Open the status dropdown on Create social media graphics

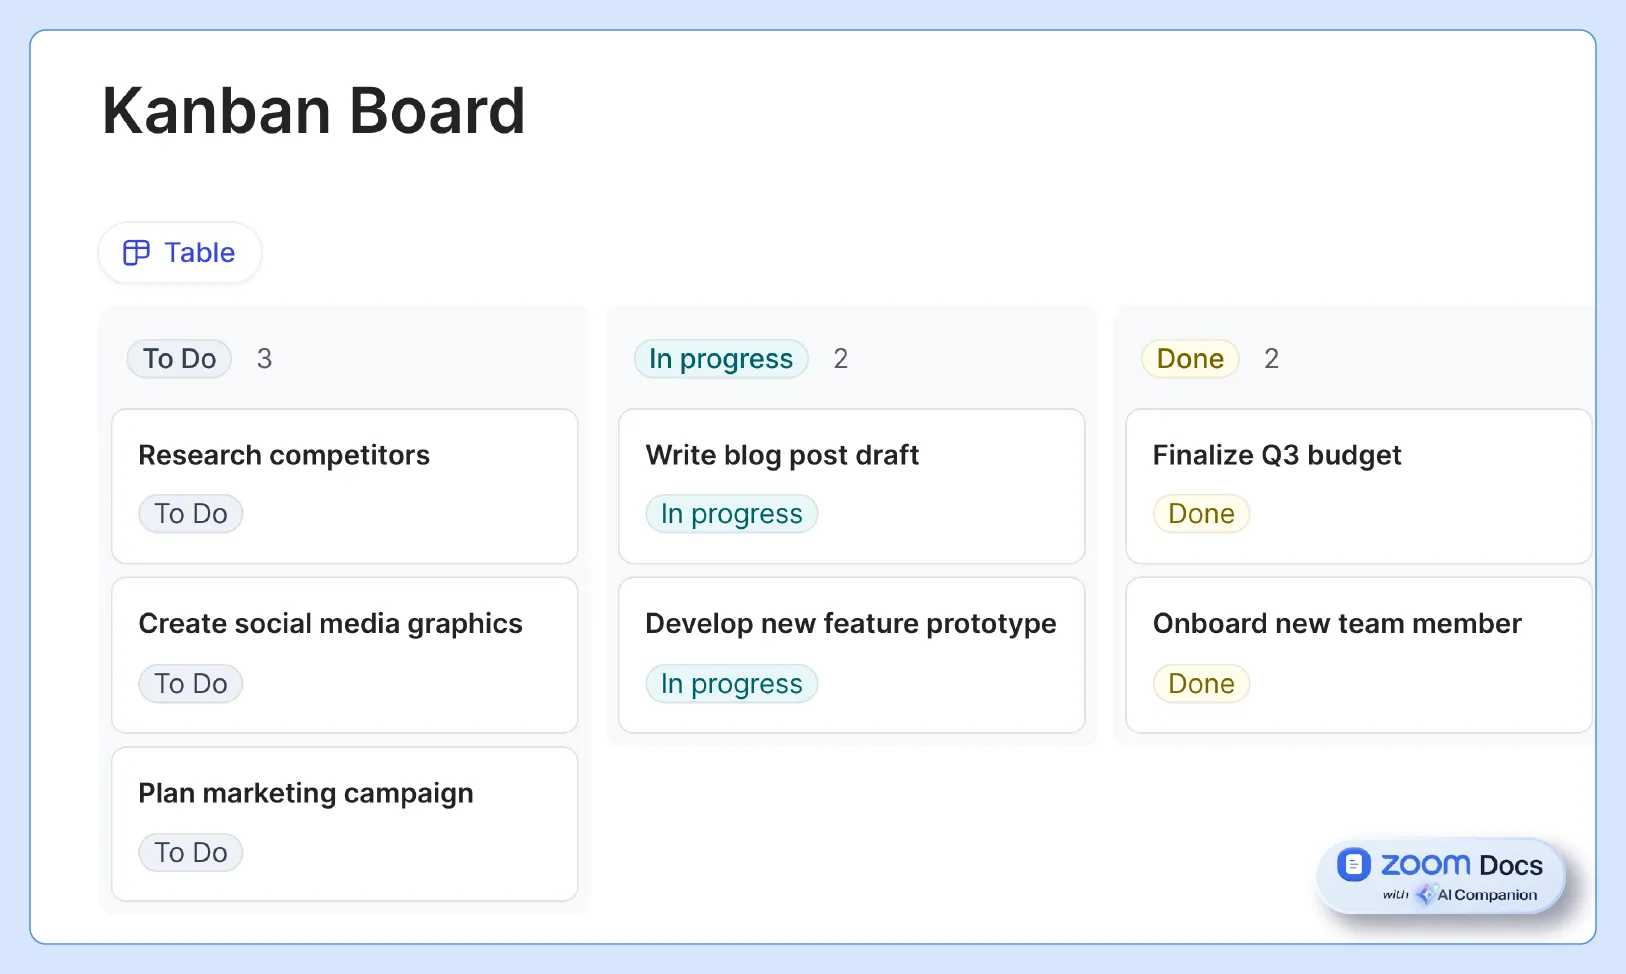click(190, 683)
